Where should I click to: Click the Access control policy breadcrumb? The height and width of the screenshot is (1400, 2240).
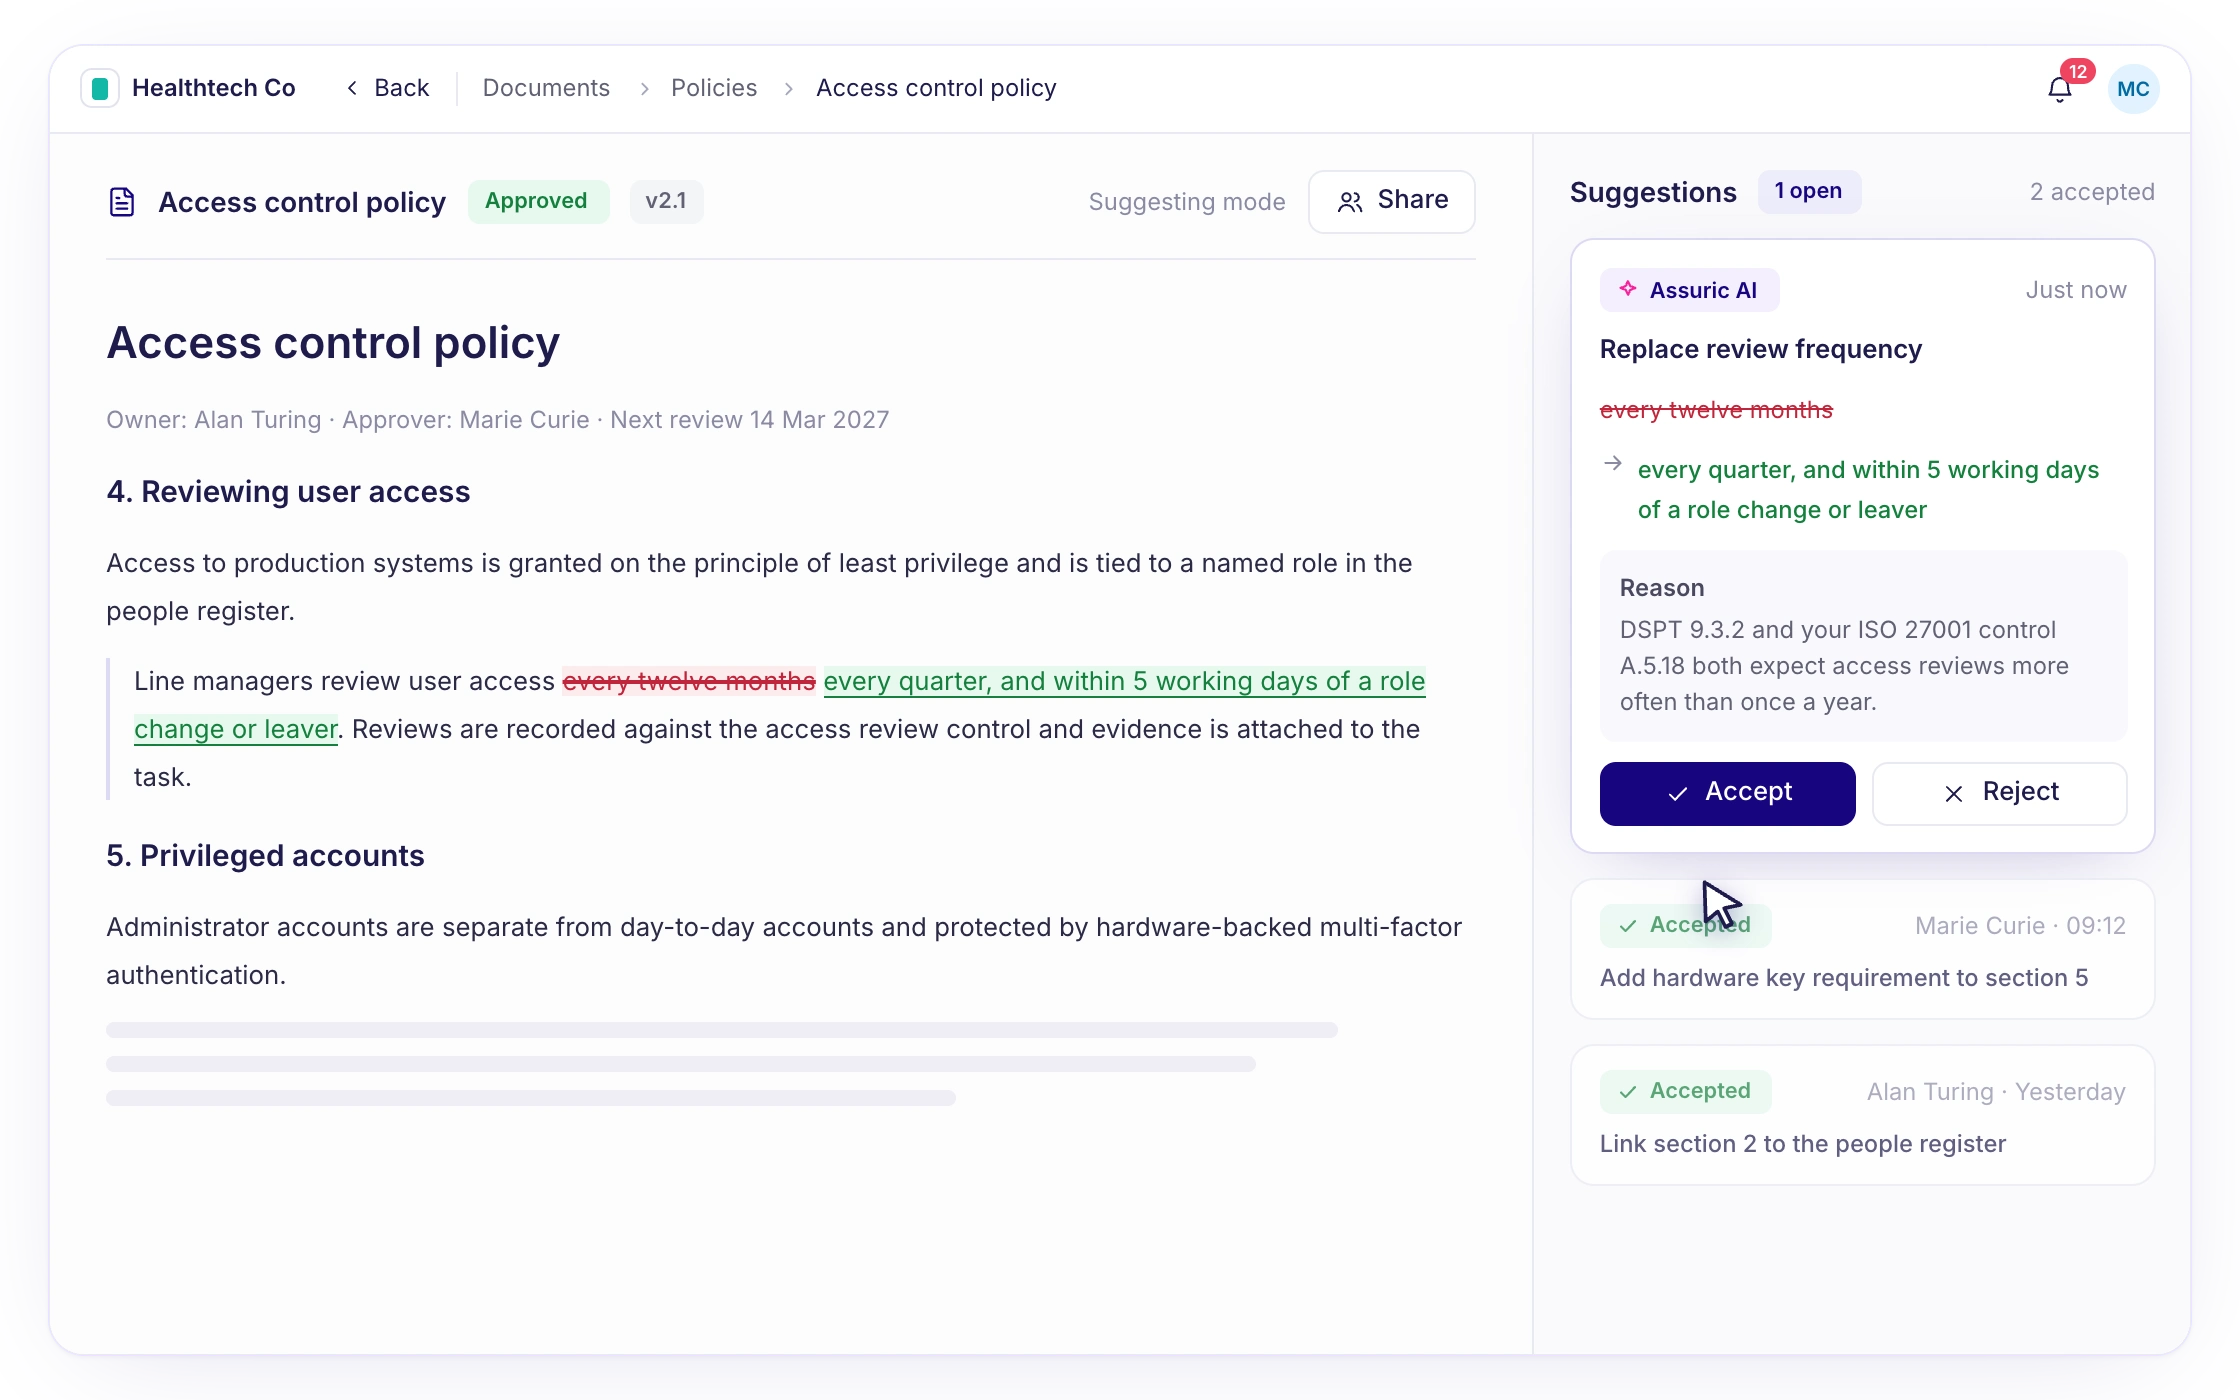[936, 88]
